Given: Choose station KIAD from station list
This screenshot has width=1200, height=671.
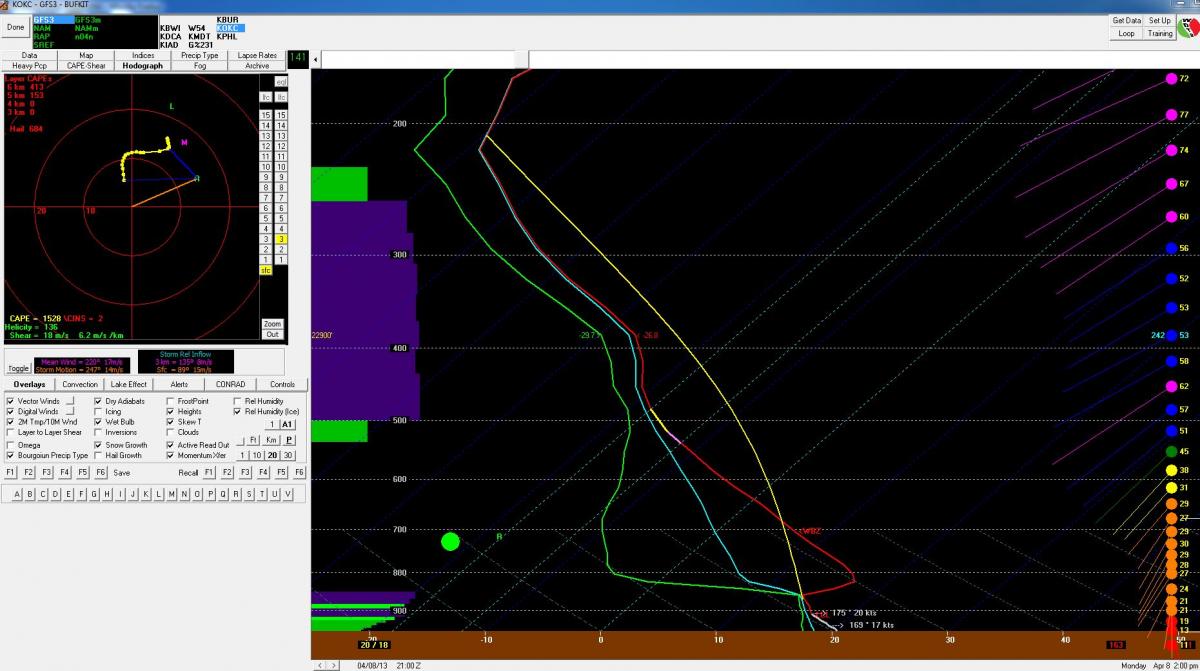Looking at the screenshot, I should (x=171, y=44).
